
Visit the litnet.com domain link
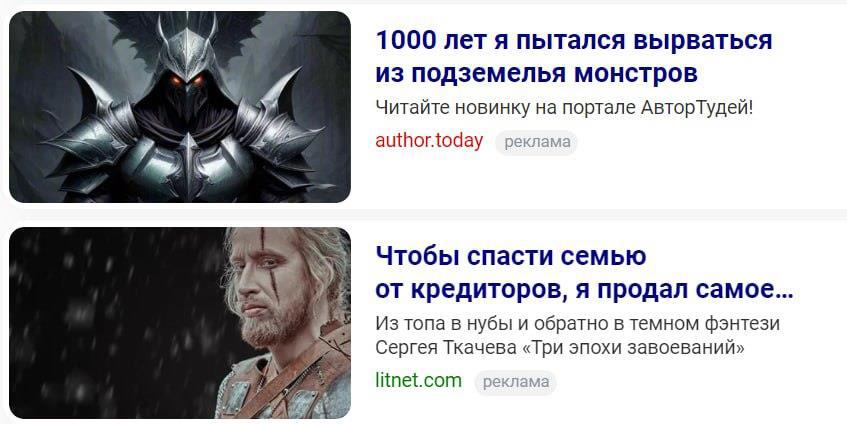click(x=419, y=380)
